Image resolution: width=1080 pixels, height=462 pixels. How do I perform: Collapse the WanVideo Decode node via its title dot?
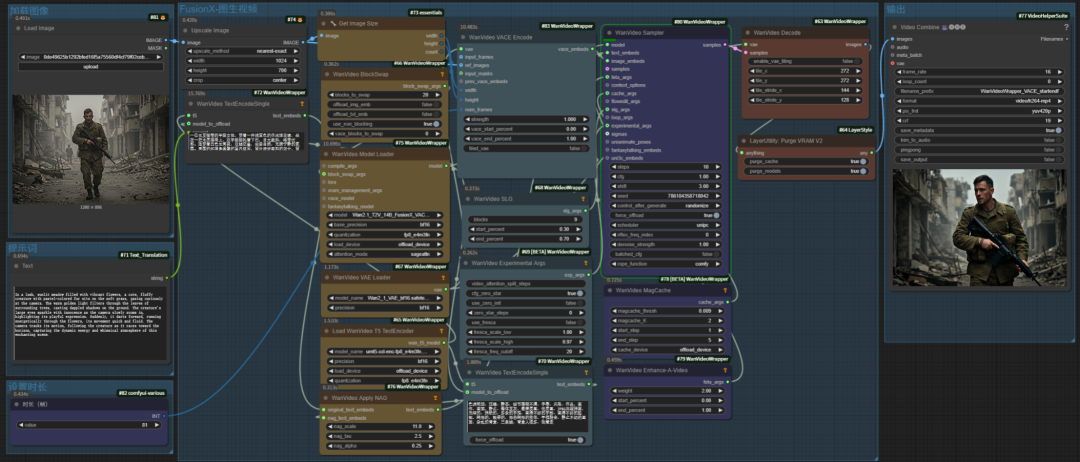(748, 32)
